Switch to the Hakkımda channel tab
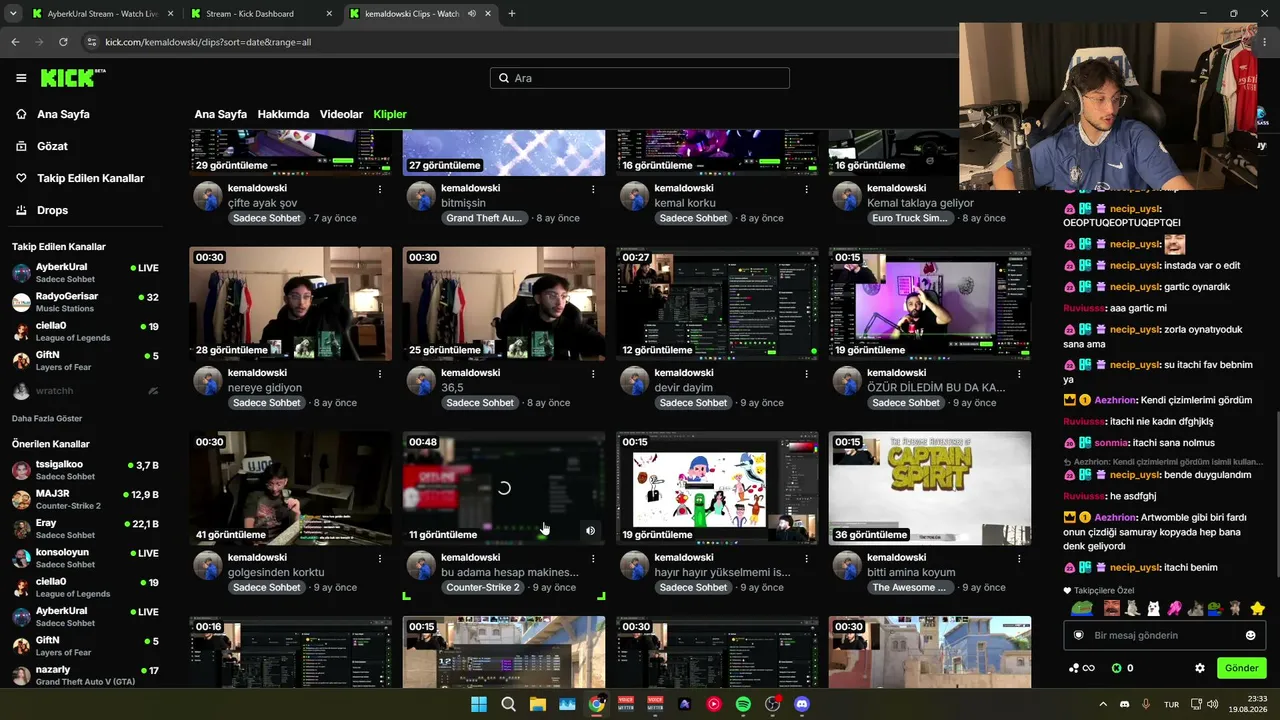The image size is (1280, 720). [x=283, y=114]
